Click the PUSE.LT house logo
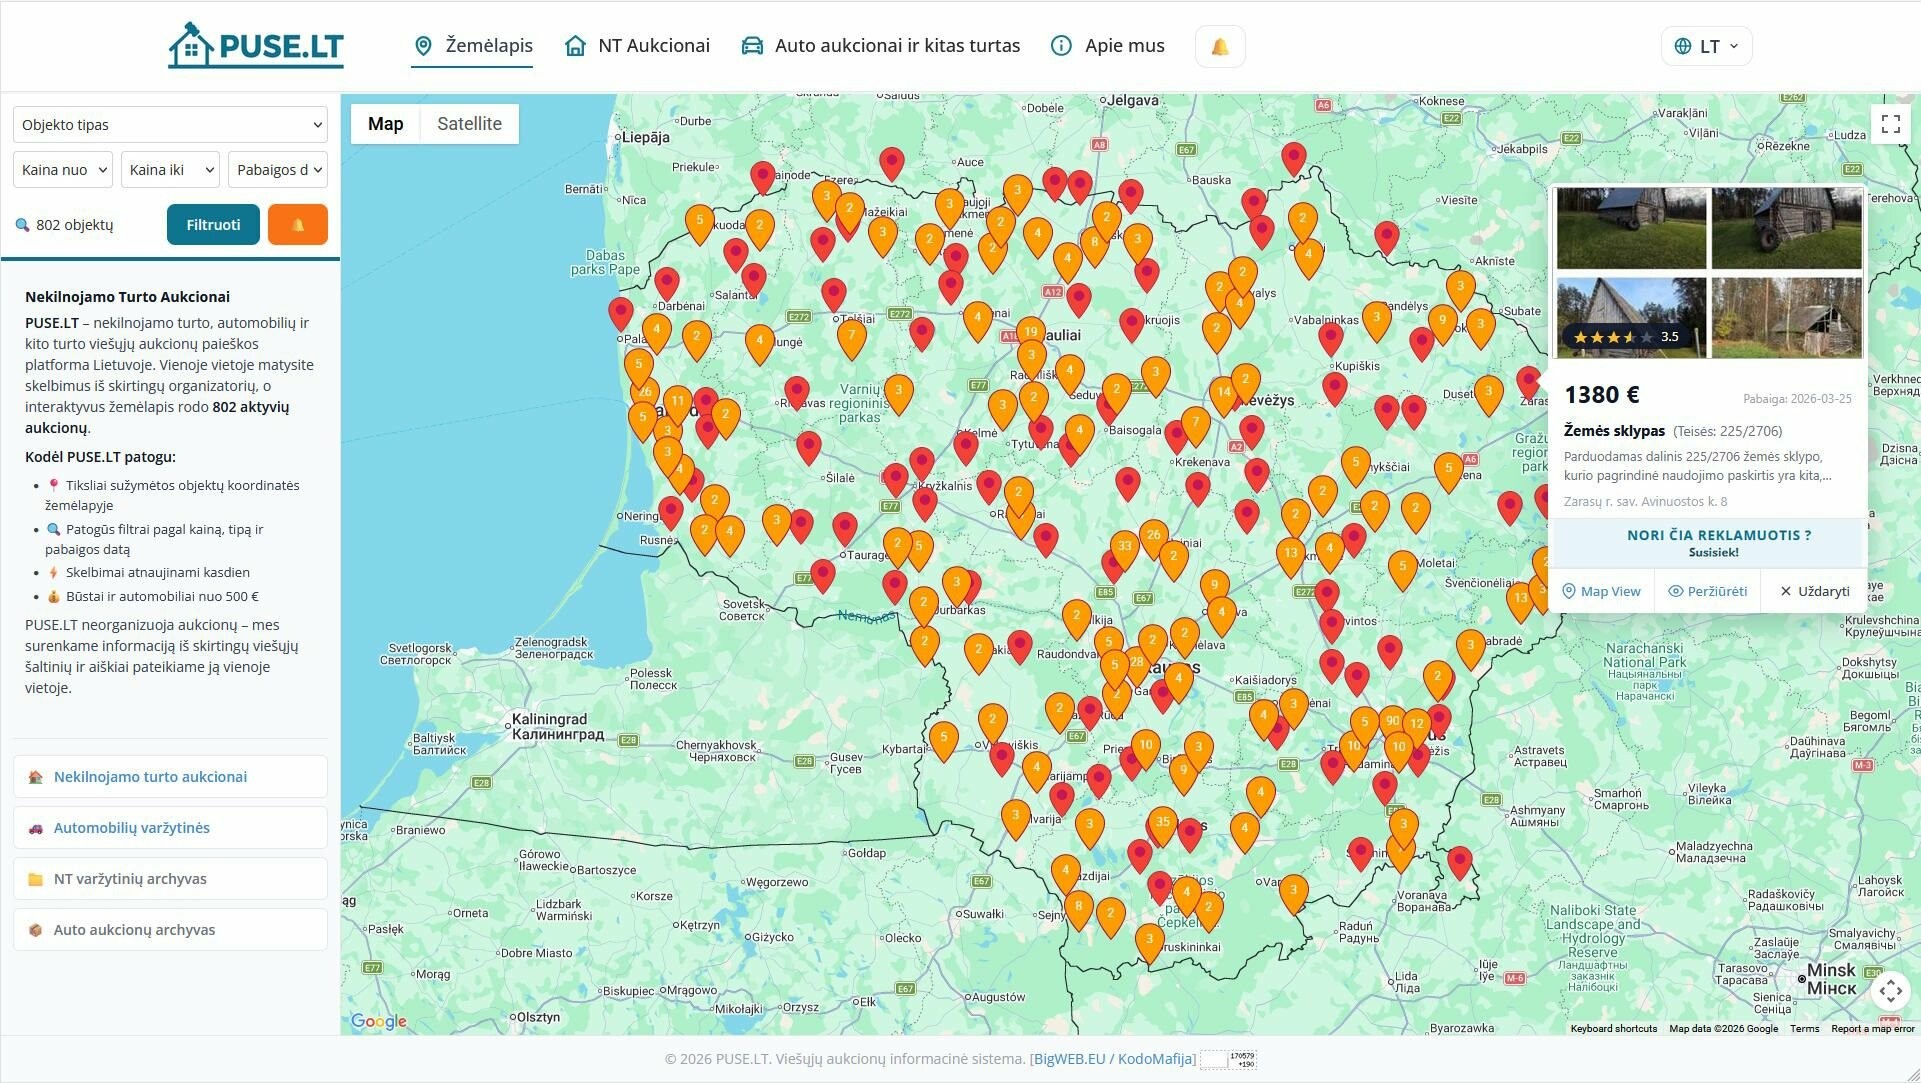The height and width of the screenshot is (1083, 1921). 256,46
